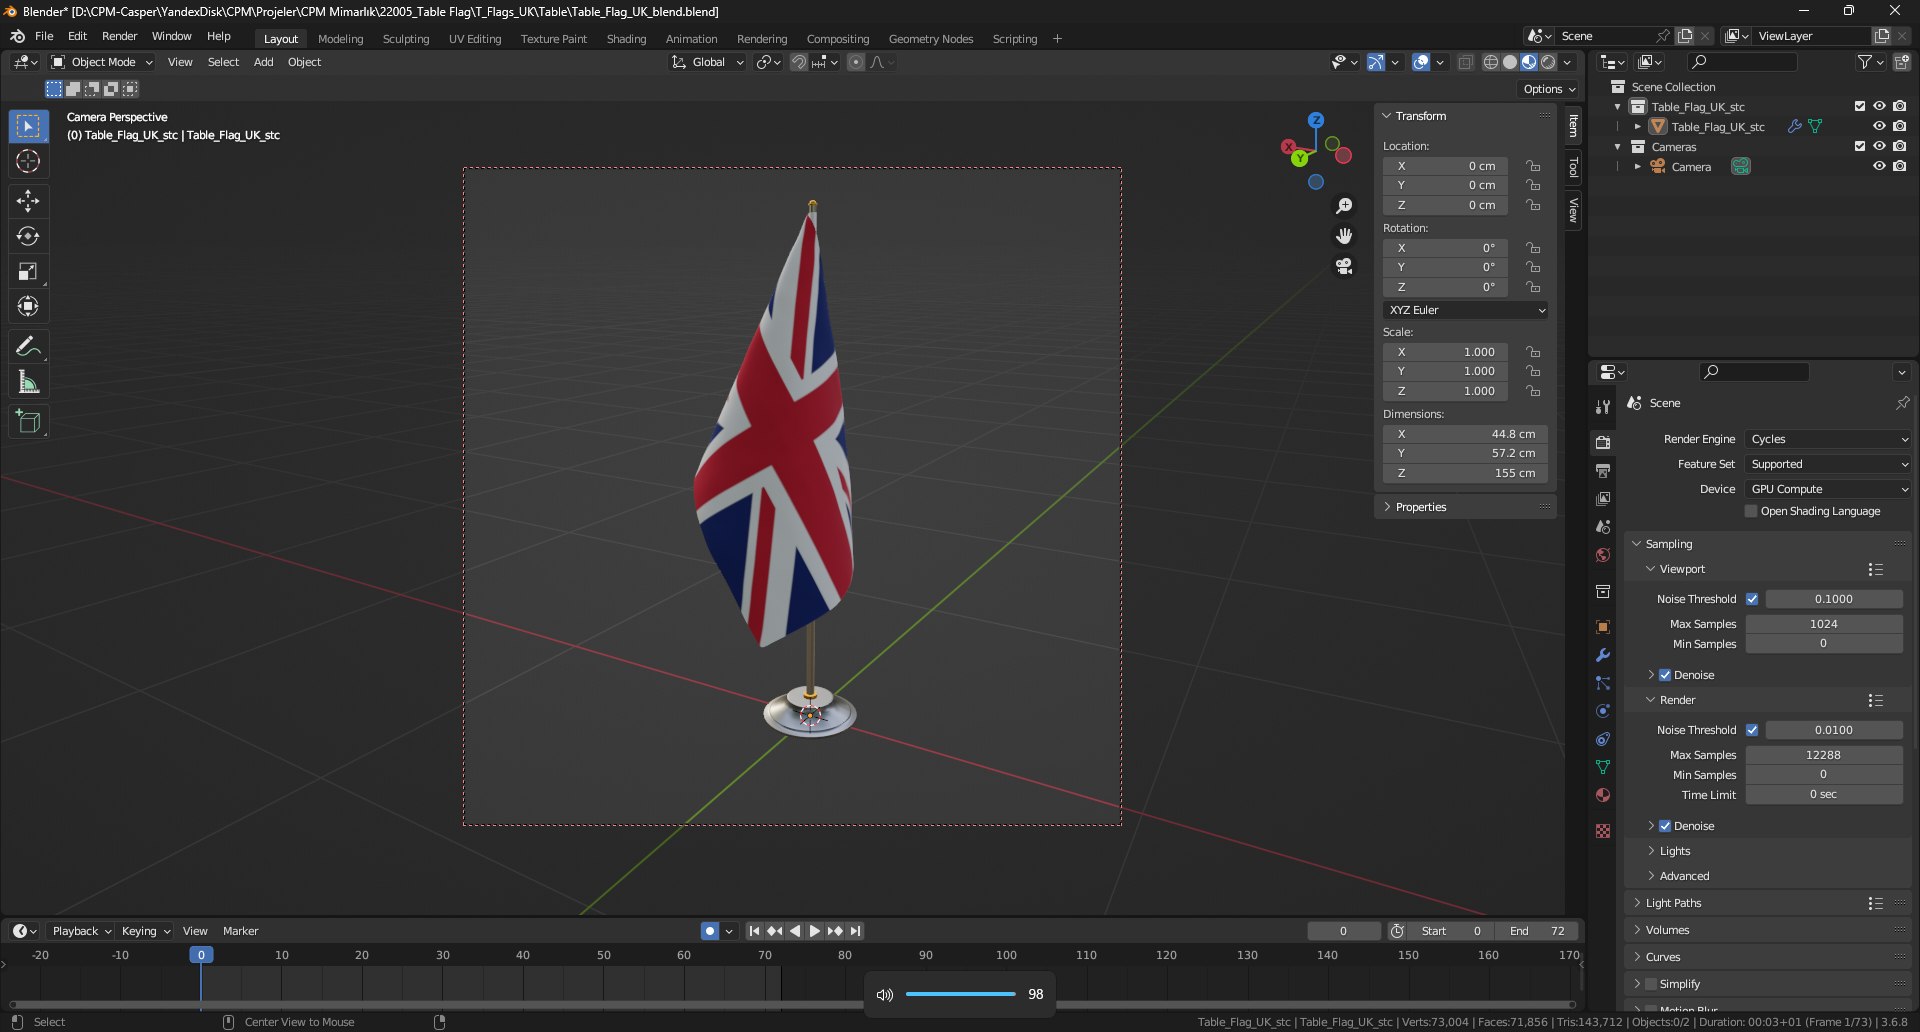The height and width of the screenshot is (1032, 1920).
Task: Select the Cursor tool in toolbar
Action: point(28,161)
